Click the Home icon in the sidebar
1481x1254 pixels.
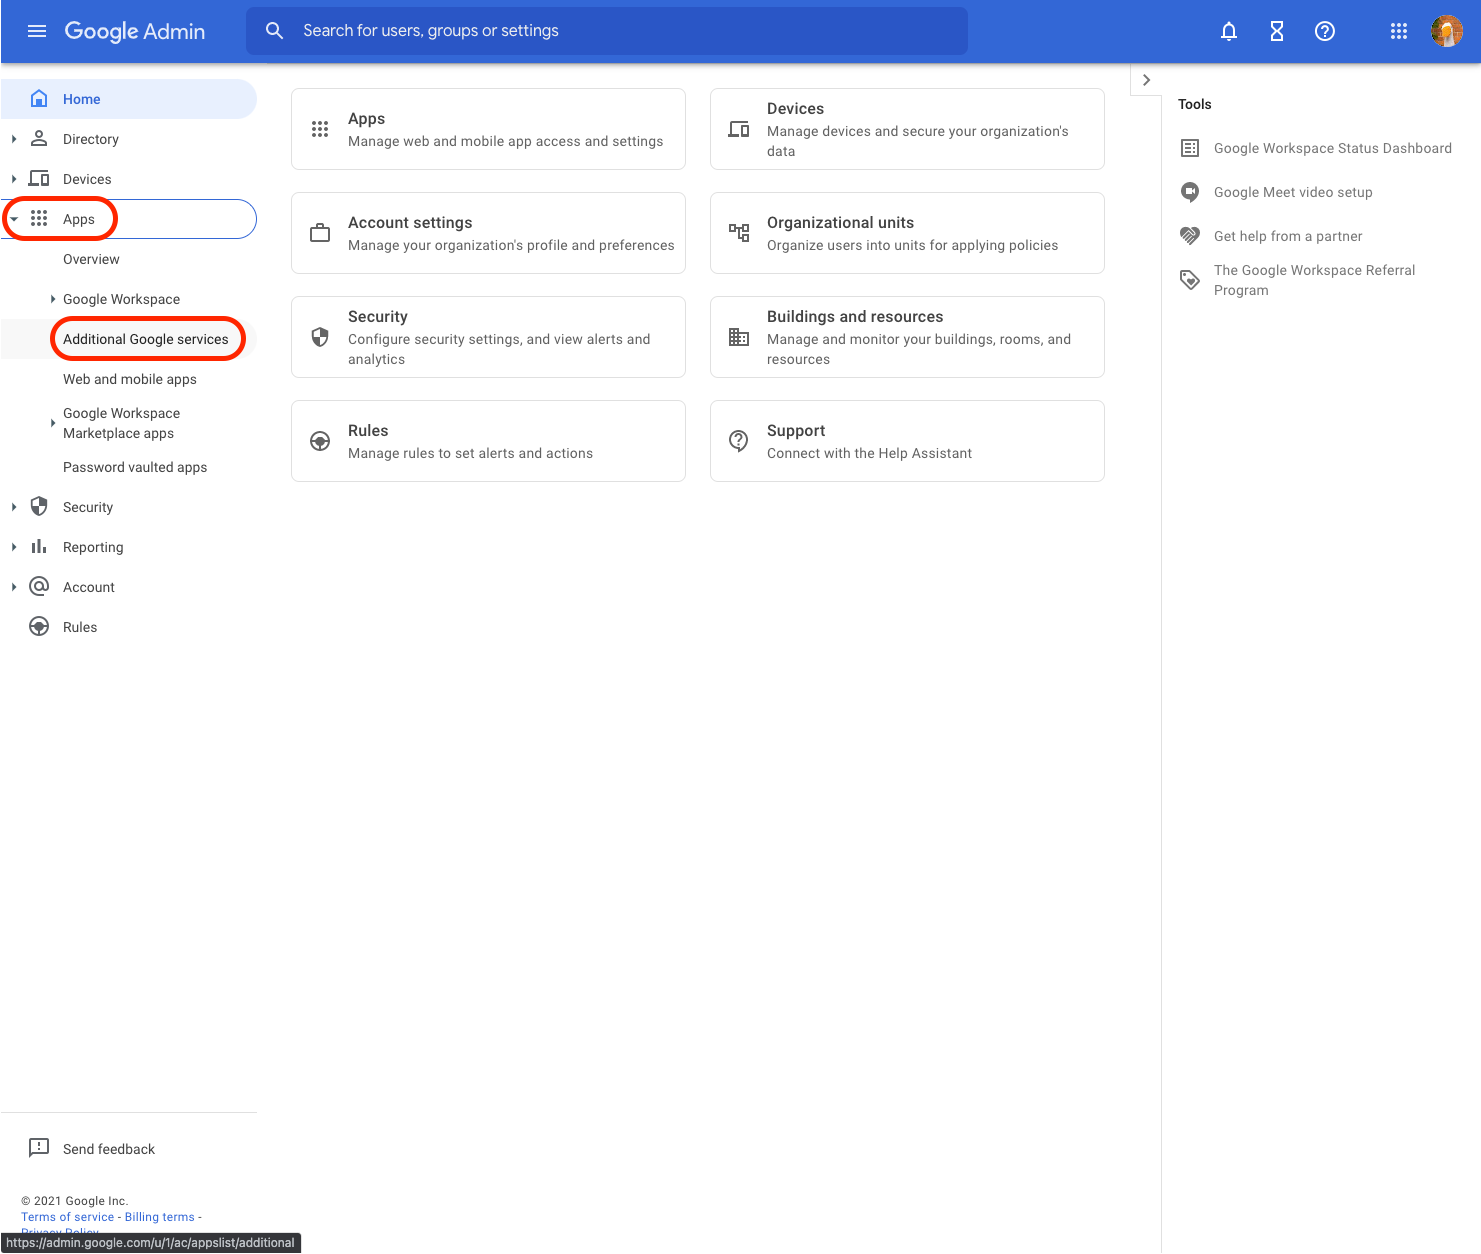tap(39, 98)
